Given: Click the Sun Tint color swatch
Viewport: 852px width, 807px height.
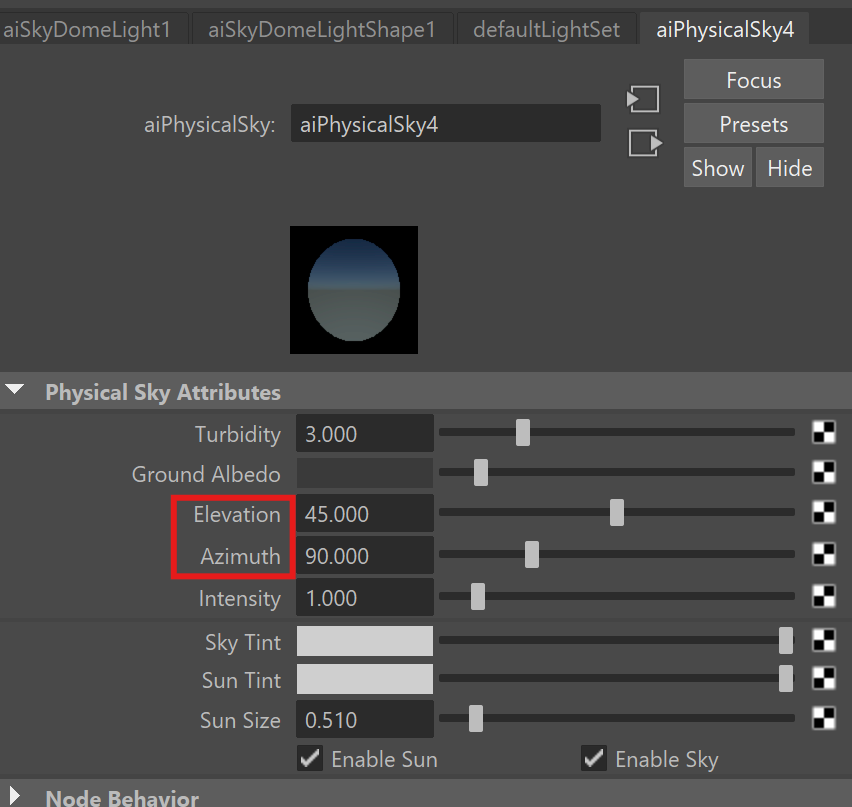Looking at the screenshot, I should click(365, 680).
